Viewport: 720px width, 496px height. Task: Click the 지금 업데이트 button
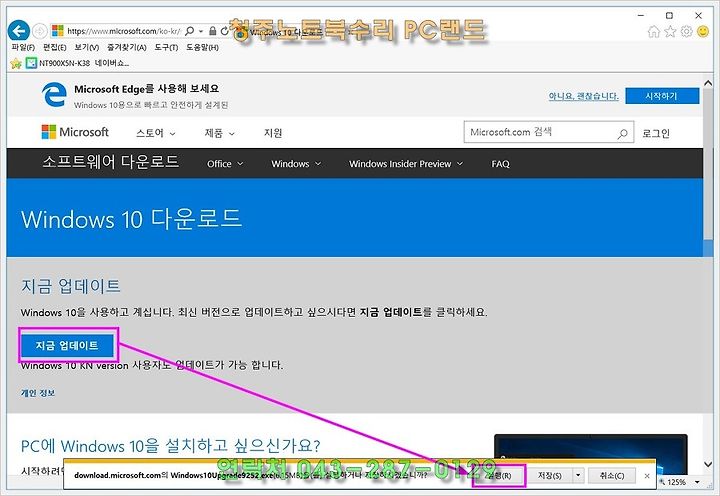click(67, 345)
